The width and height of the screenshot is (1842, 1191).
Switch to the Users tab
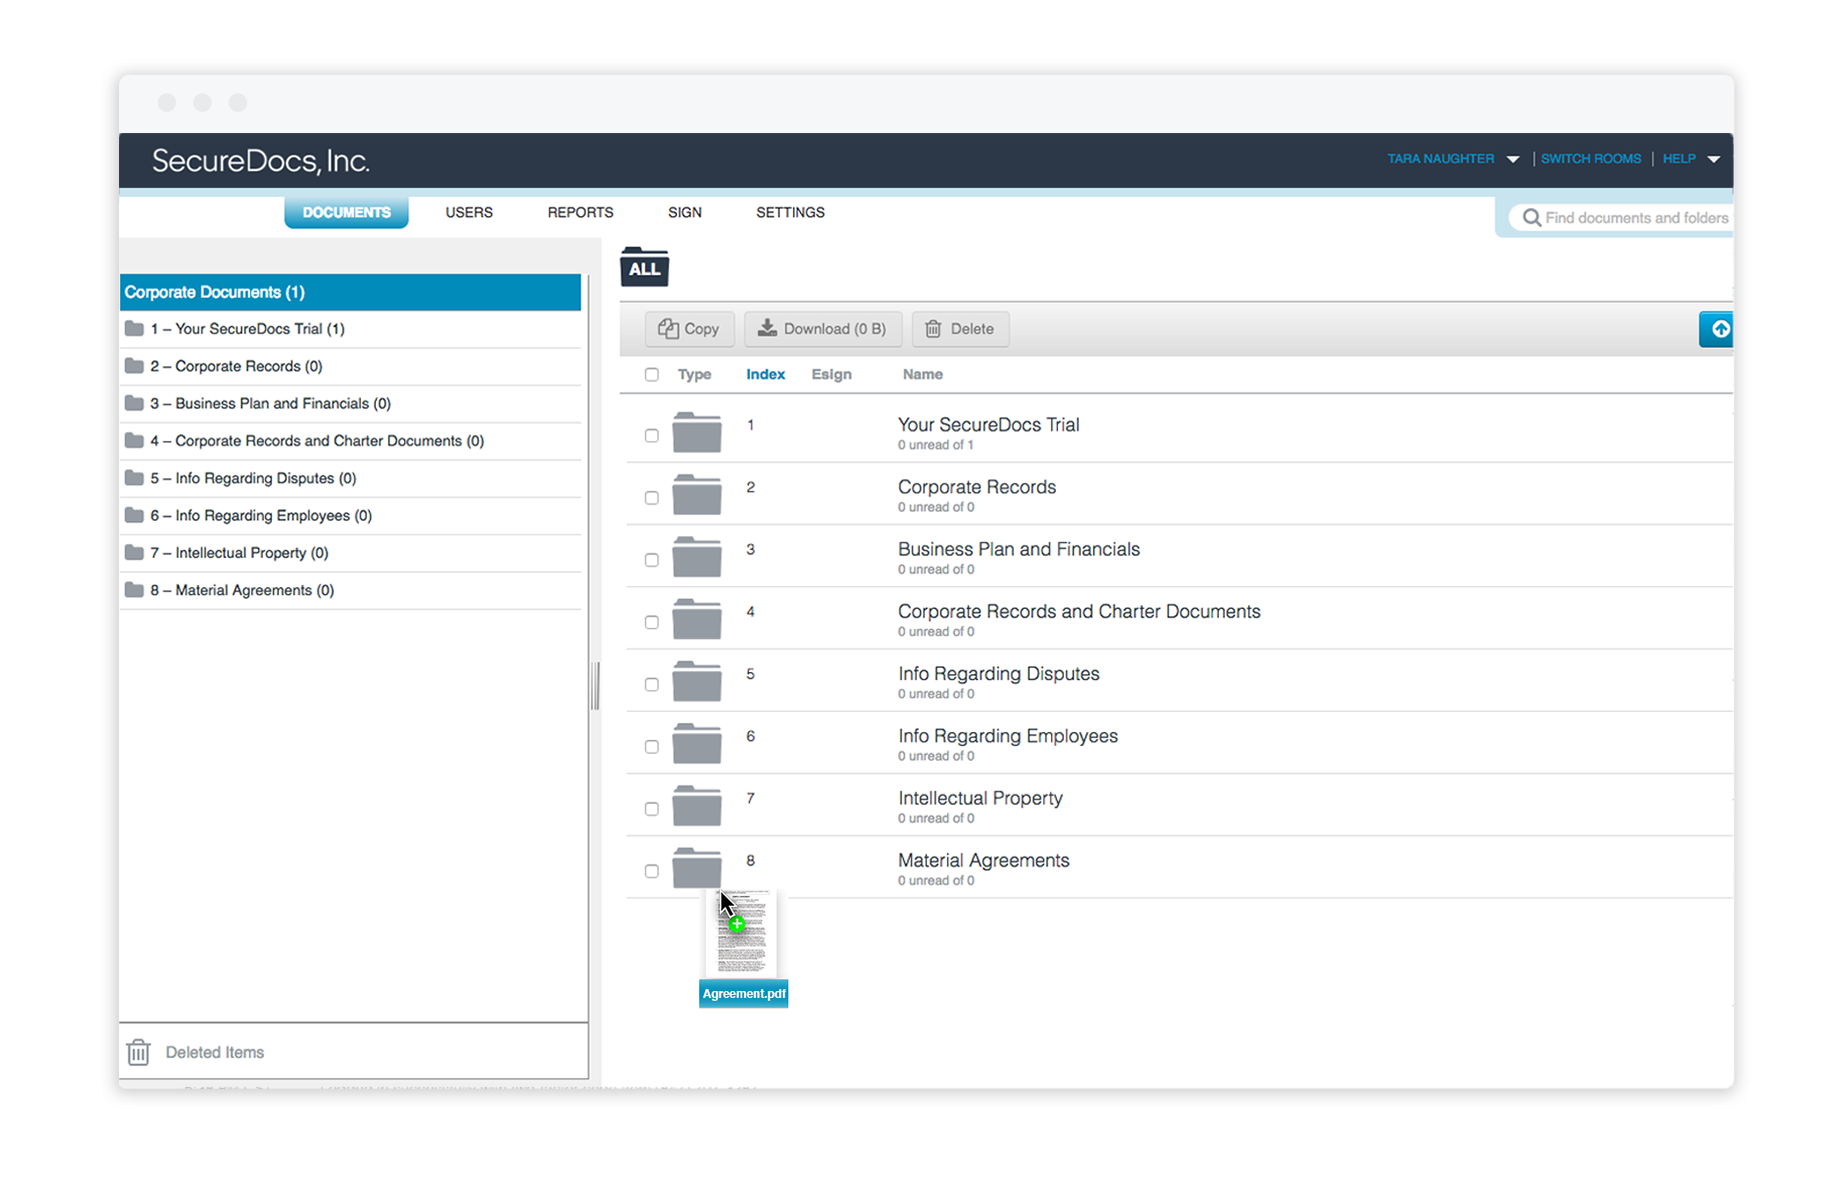pos(469,212)
